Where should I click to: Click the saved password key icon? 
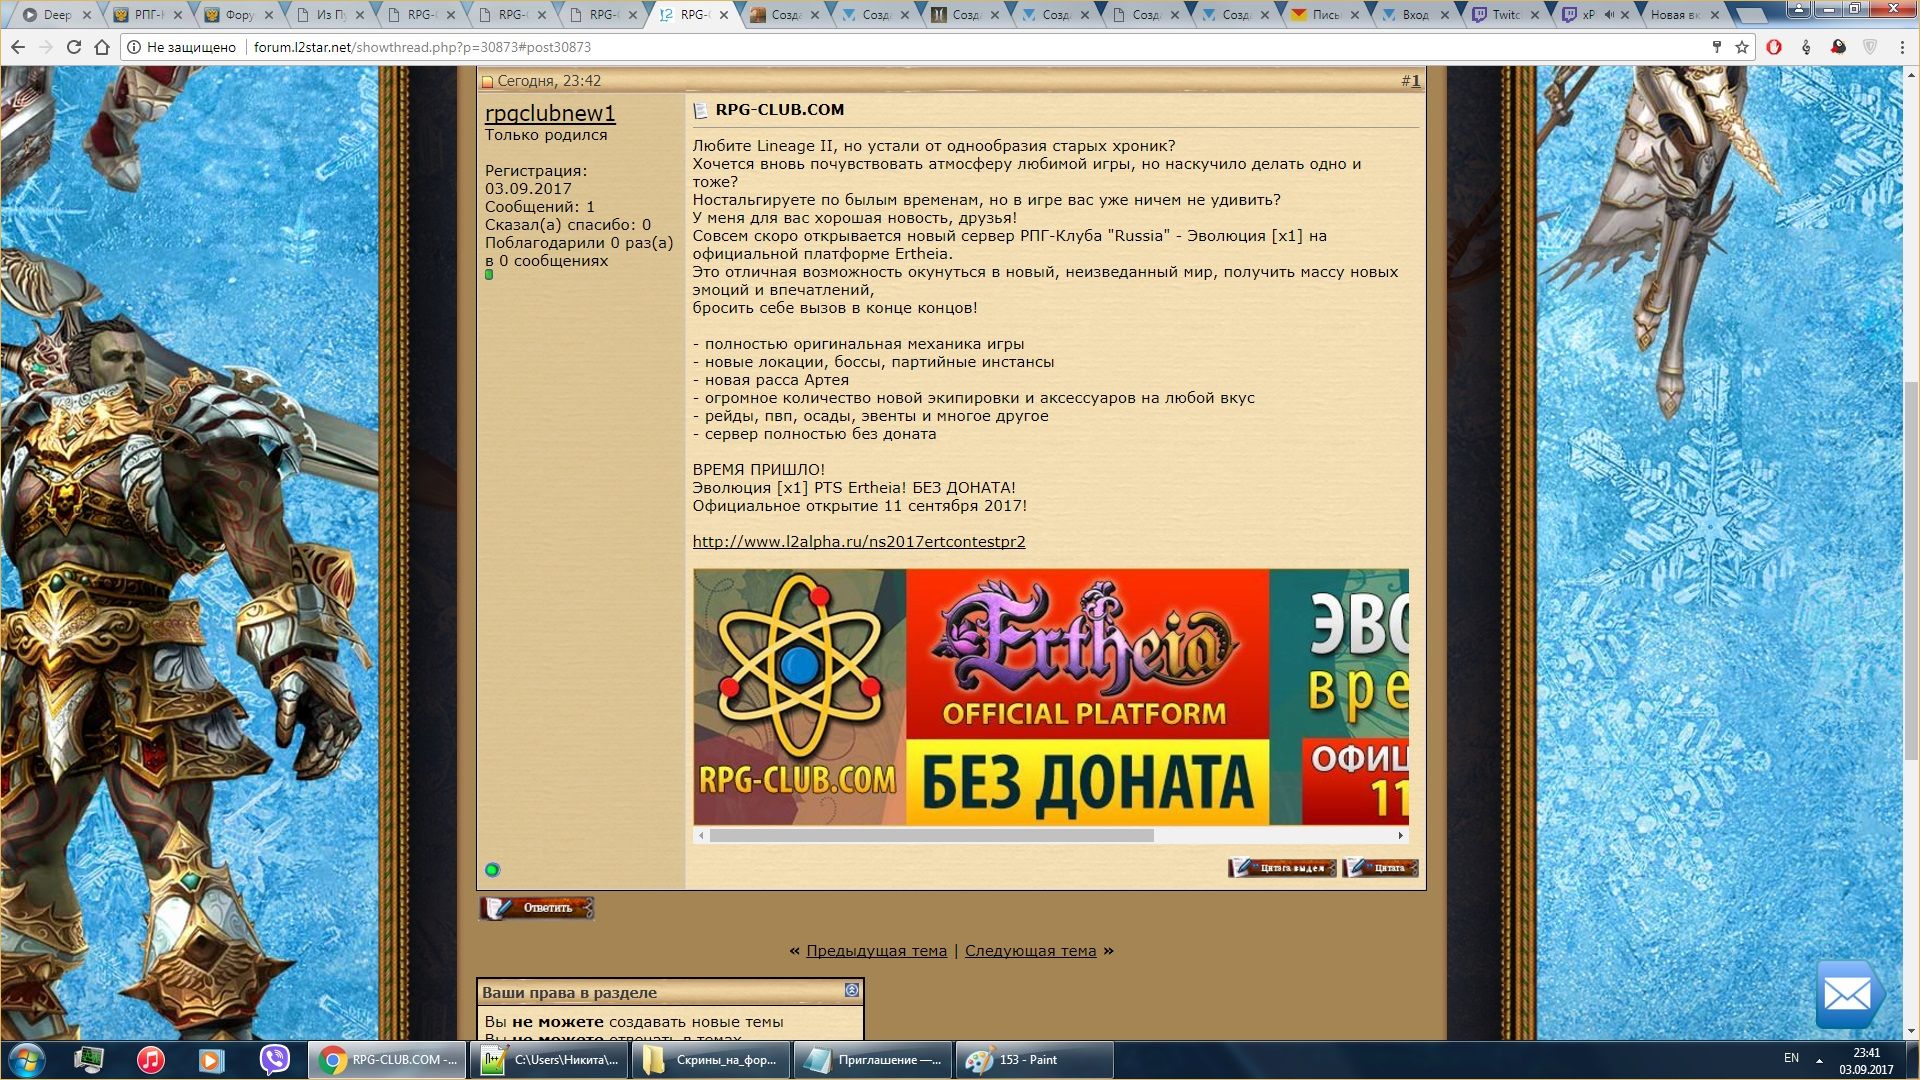pyautogui.click(x=1716, y=47)
